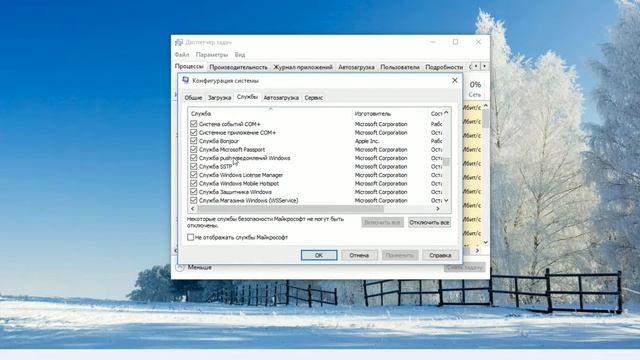Uncheck Служба Bonjour checkbox

click(x=193, y=141)
